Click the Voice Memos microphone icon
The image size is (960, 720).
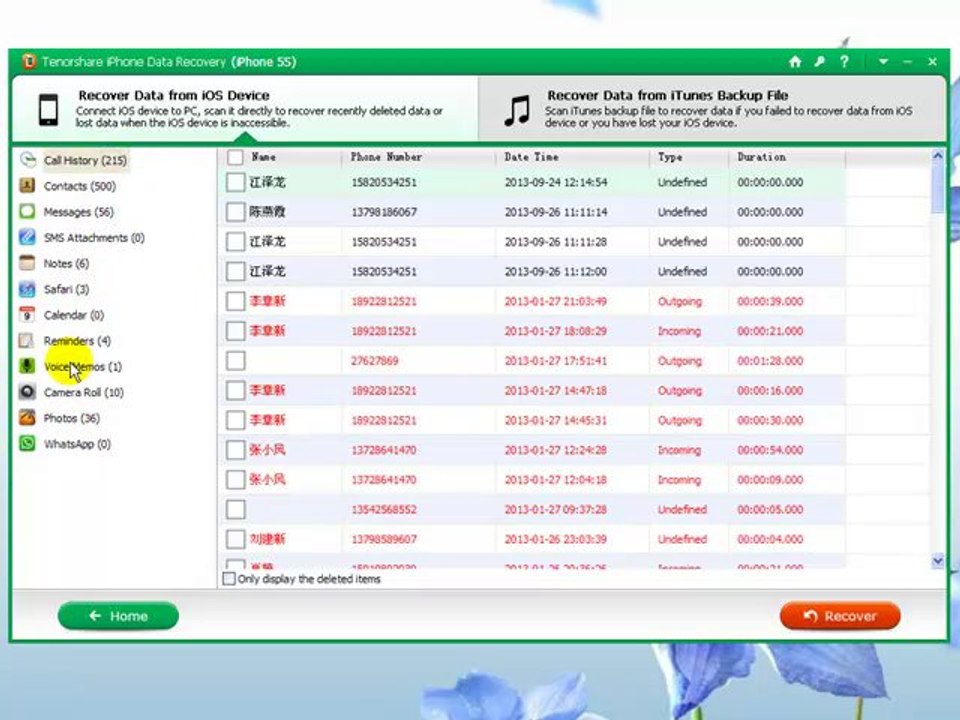(x=27, y=366)
